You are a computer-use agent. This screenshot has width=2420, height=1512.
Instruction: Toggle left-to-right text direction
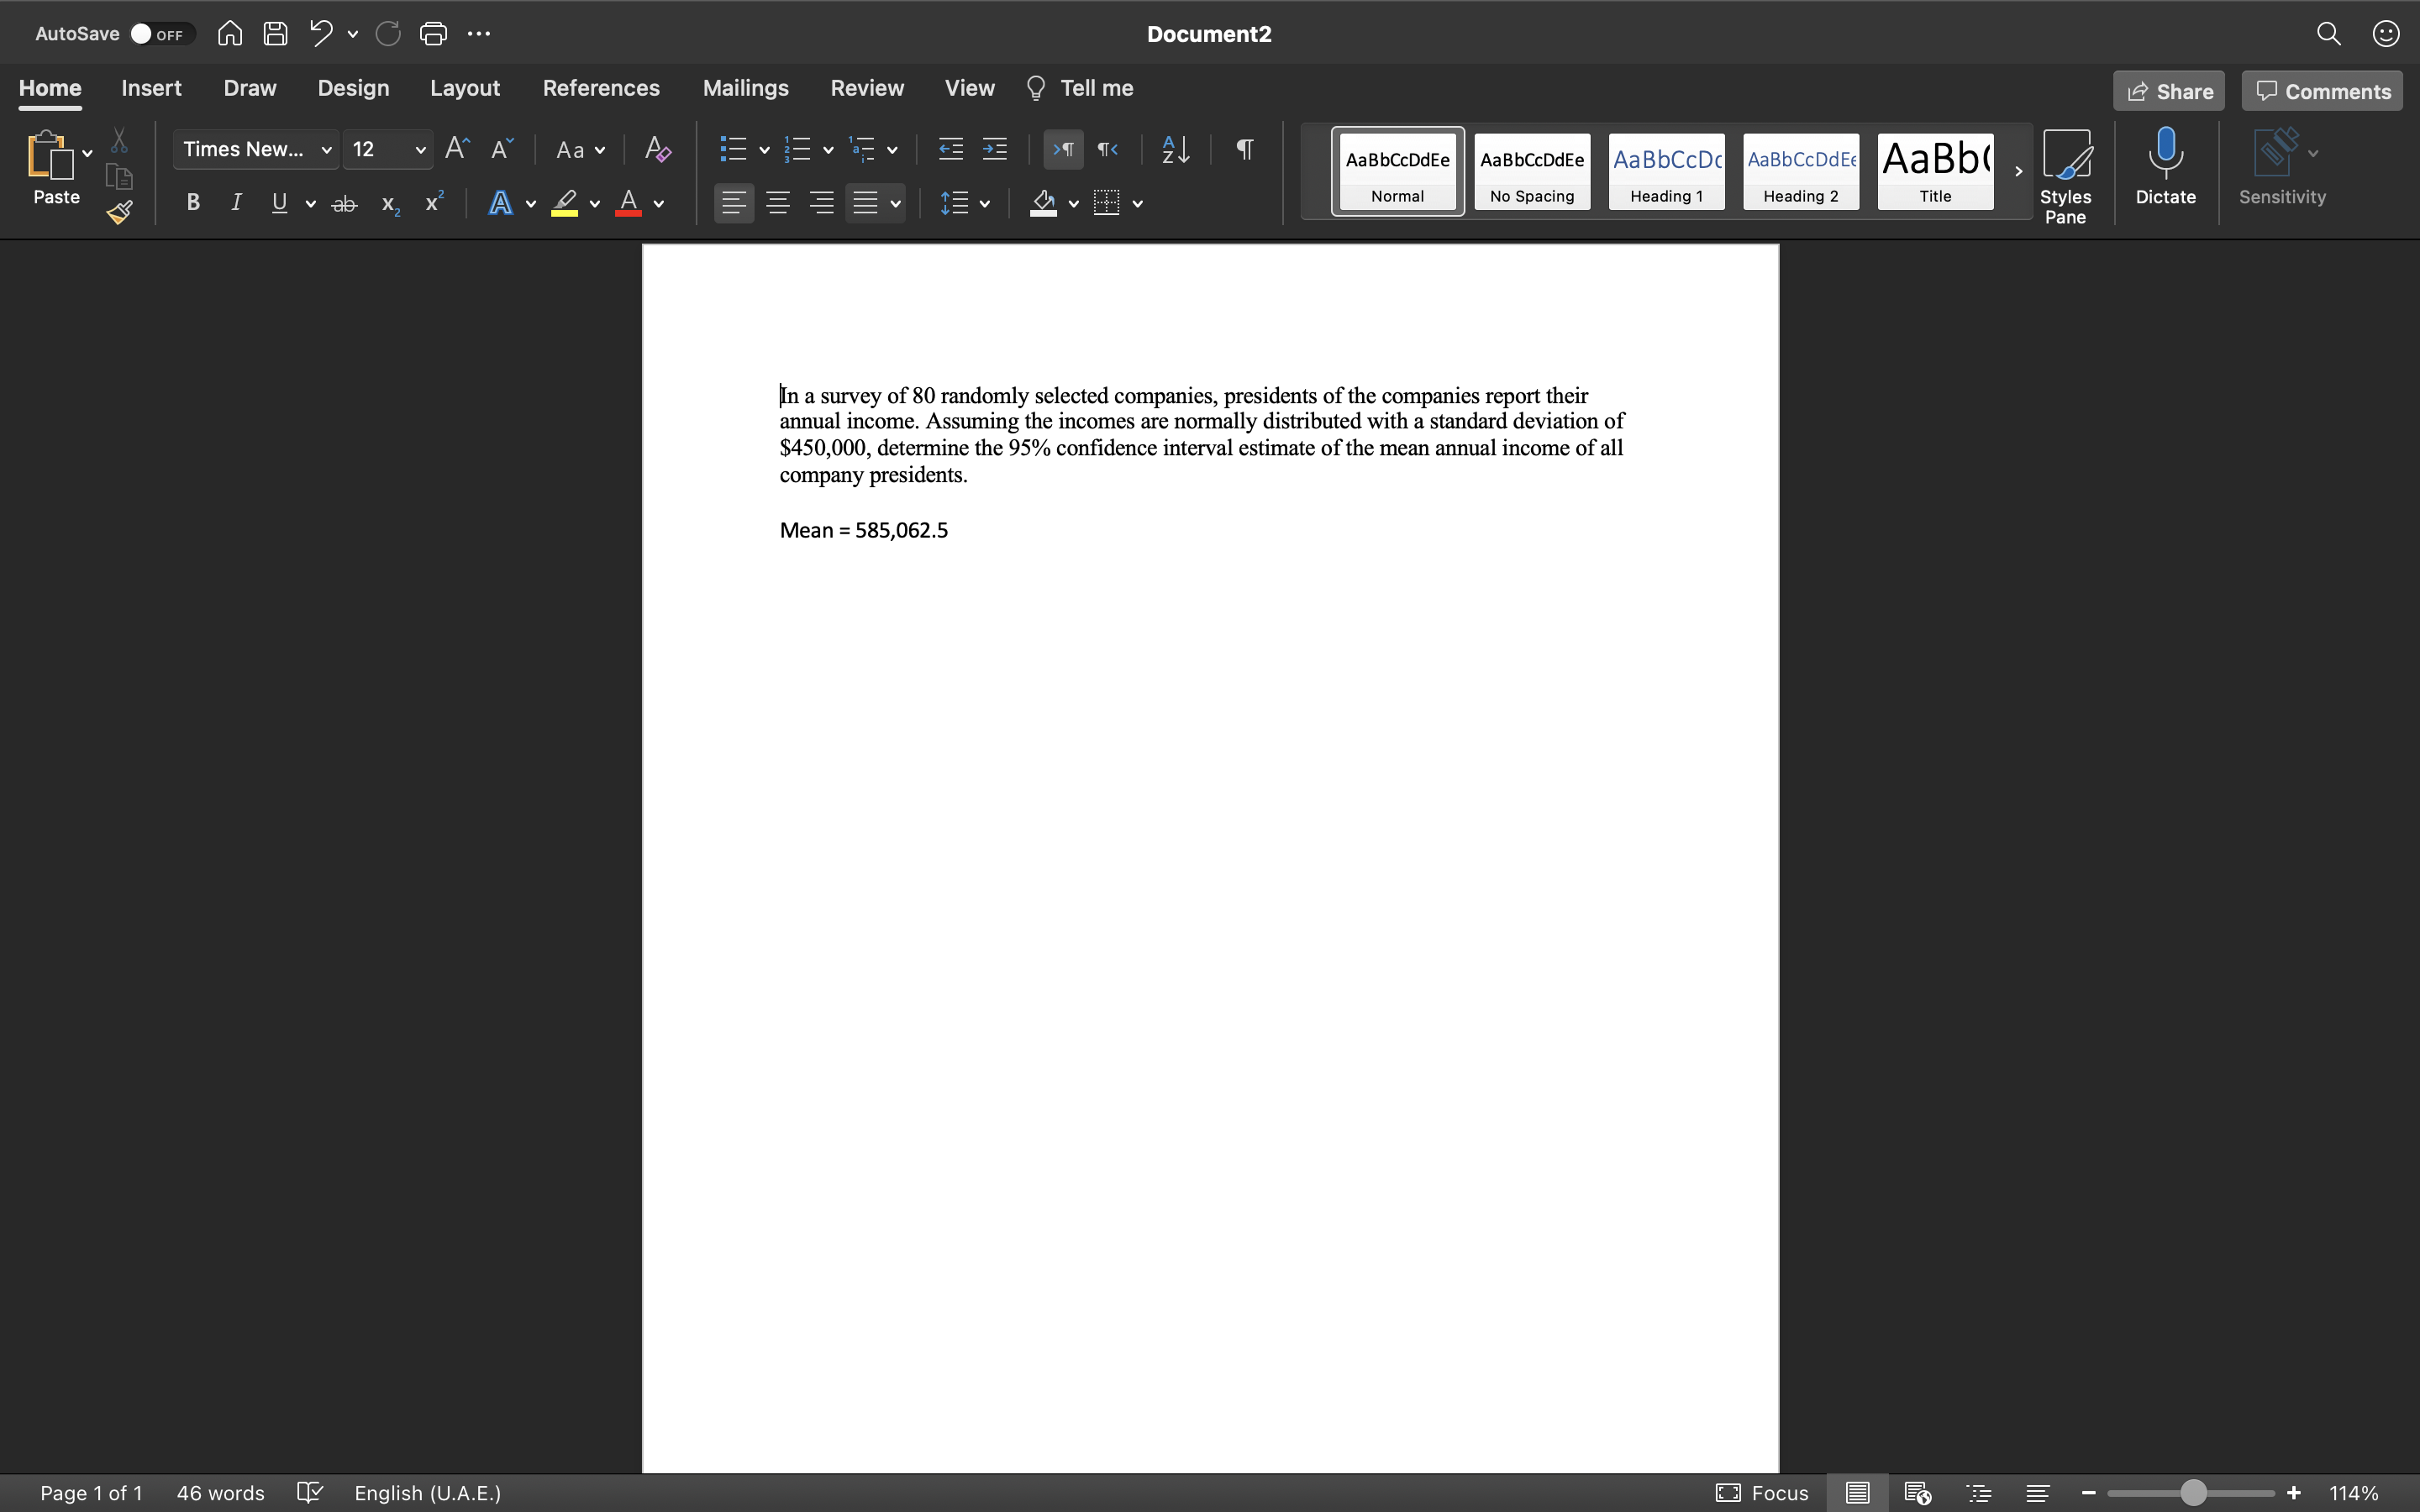pos(1063,149)
